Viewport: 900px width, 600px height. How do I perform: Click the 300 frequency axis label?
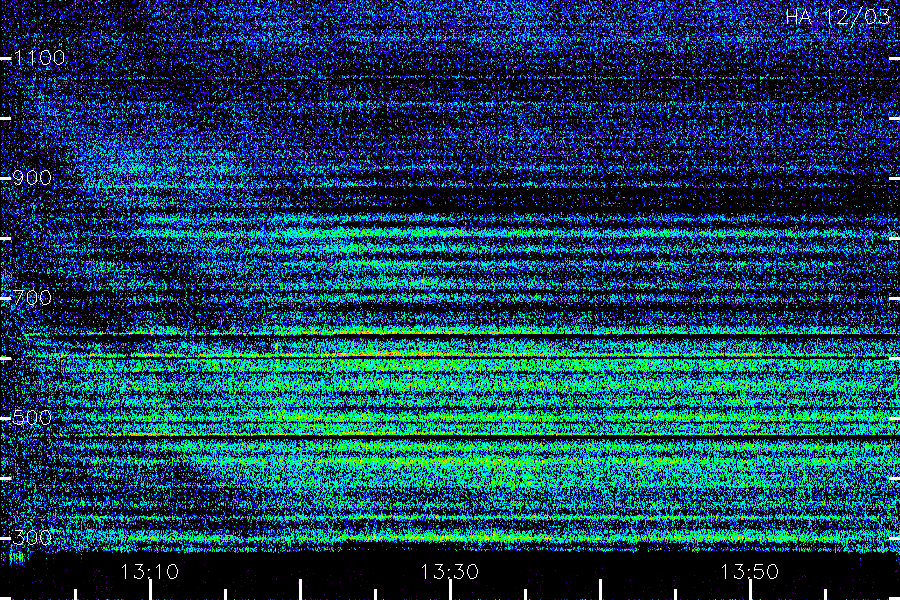tap(32, 537)
